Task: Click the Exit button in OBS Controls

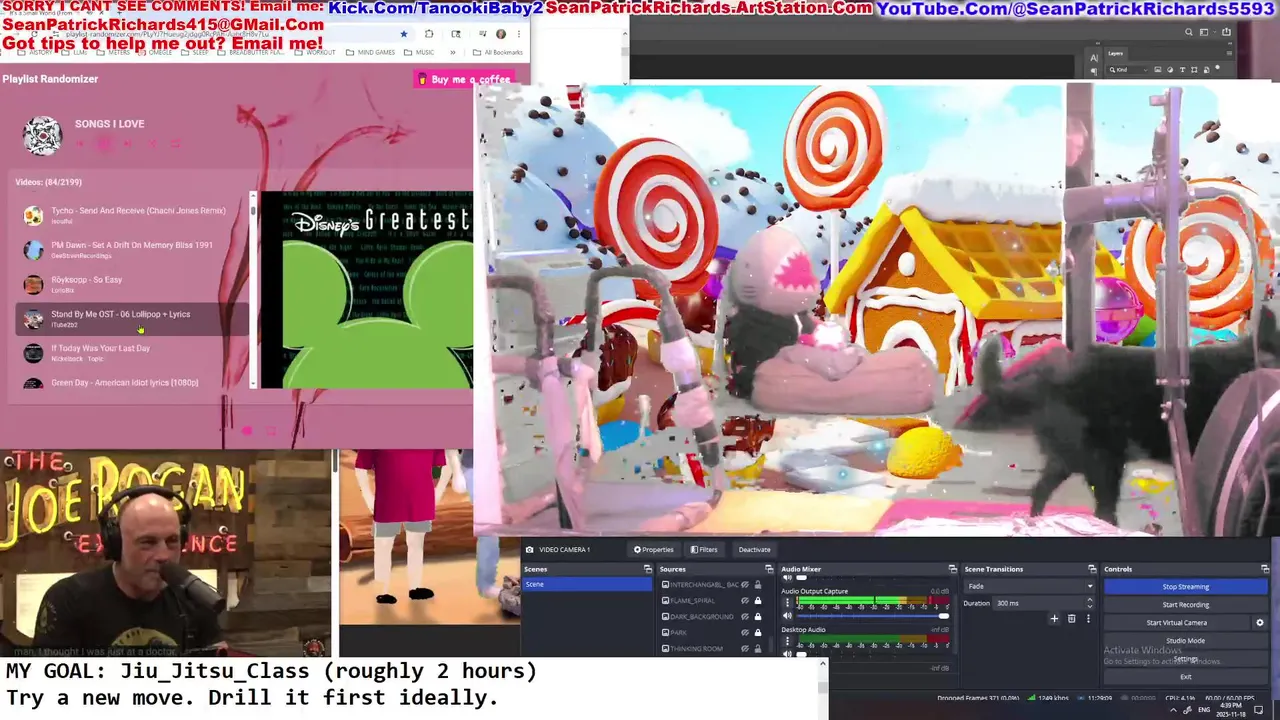Action: coord(1186,677)
